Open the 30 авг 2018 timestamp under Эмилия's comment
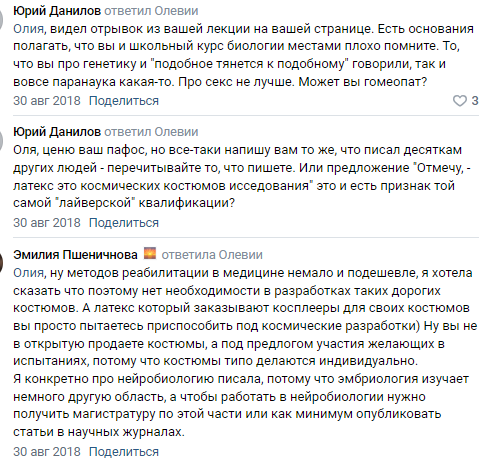The height and width of the screenshot is (464, 493). click(47, 452)
